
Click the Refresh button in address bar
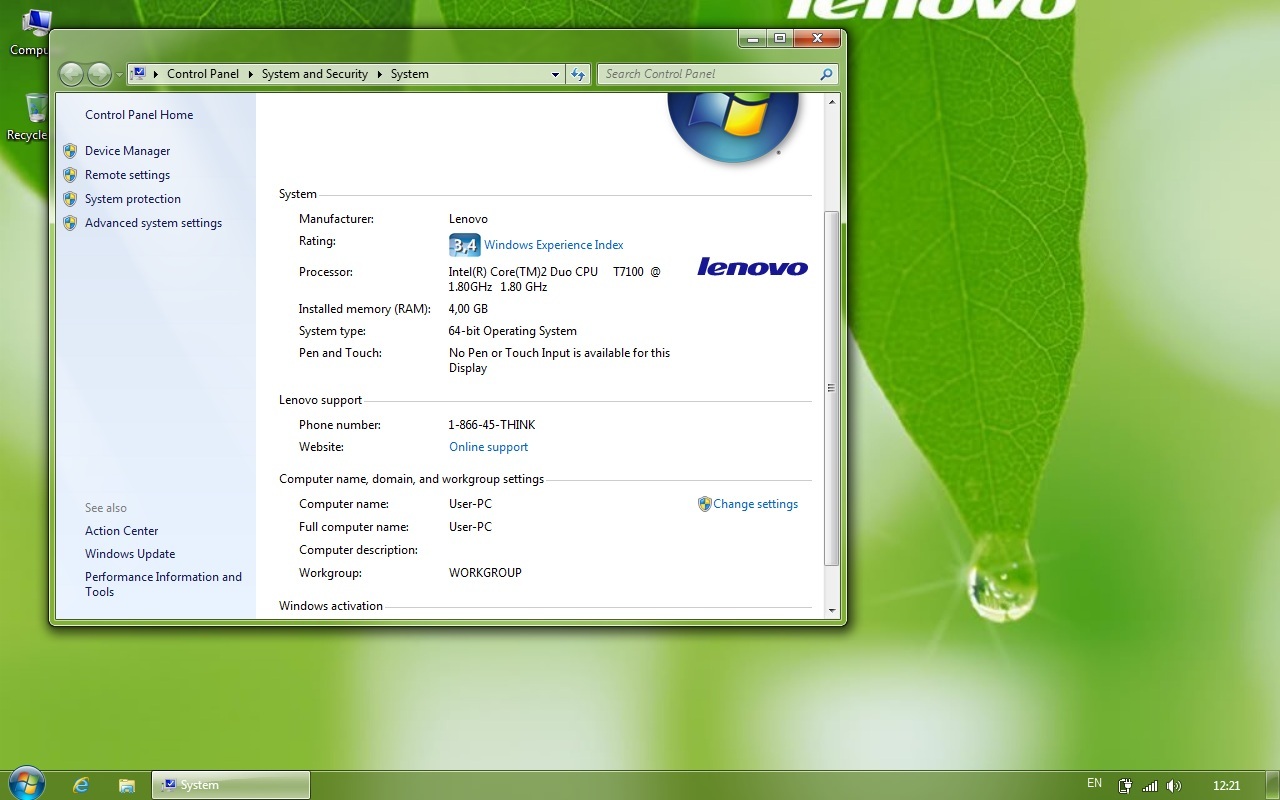point(578,74)
